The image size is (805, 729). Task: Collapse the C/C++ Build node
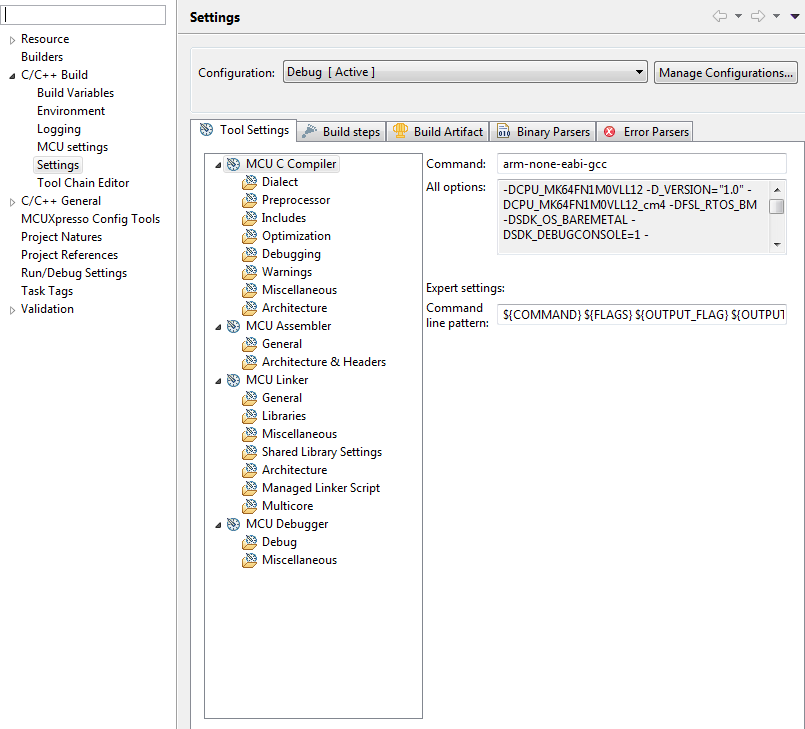coord(12,76)
